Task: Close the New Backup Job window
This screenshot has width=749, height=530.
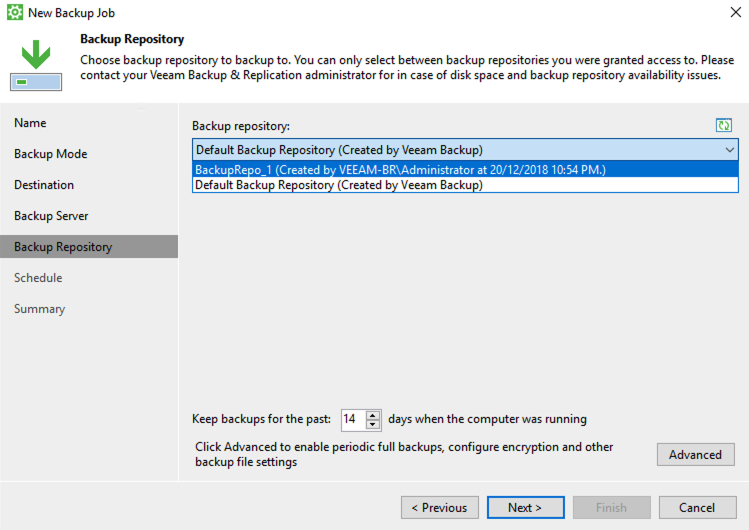Action: (736, 12)
